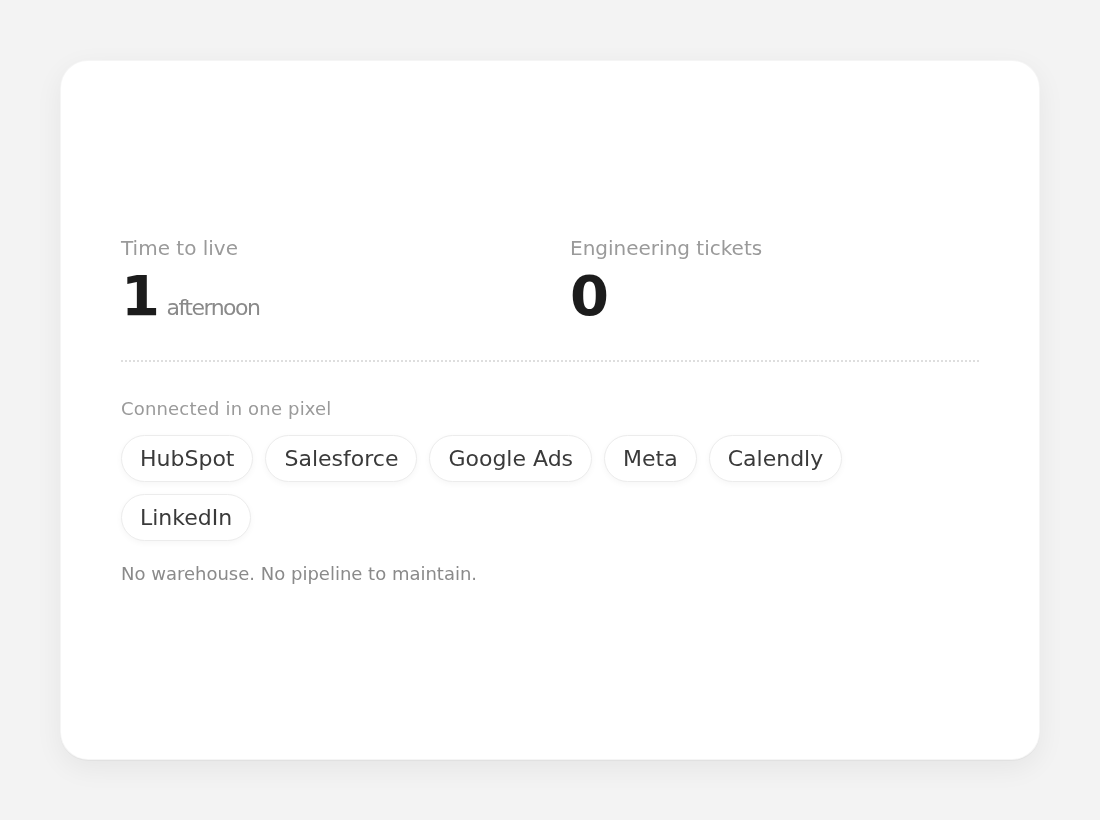Click the Google Ads chip
This screenshot has width=1100, height=820.
511,459
